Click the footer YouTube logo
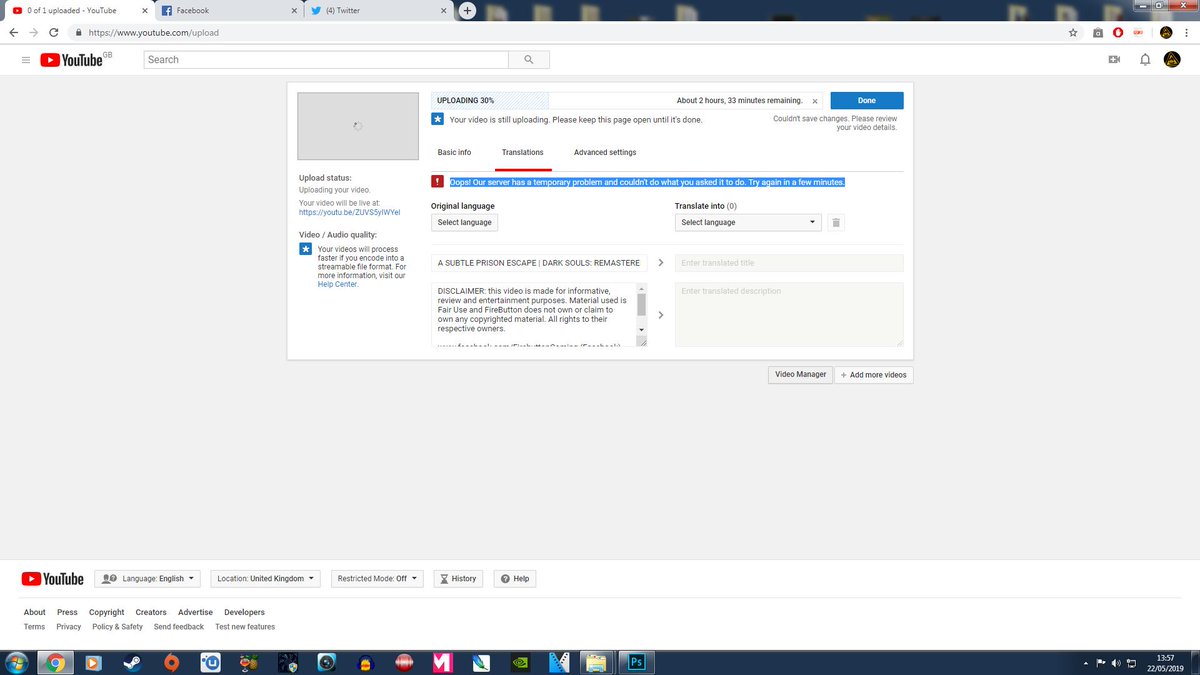Image resolution: width=1200 pixels, height=675 pixels. click(53, 579)
